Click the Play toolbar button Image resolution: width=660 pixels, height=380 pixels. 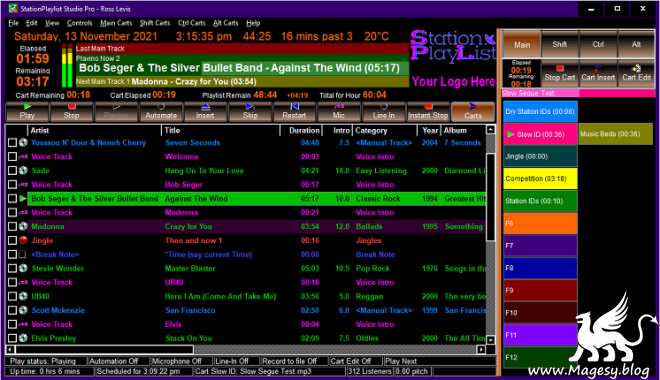27,112
